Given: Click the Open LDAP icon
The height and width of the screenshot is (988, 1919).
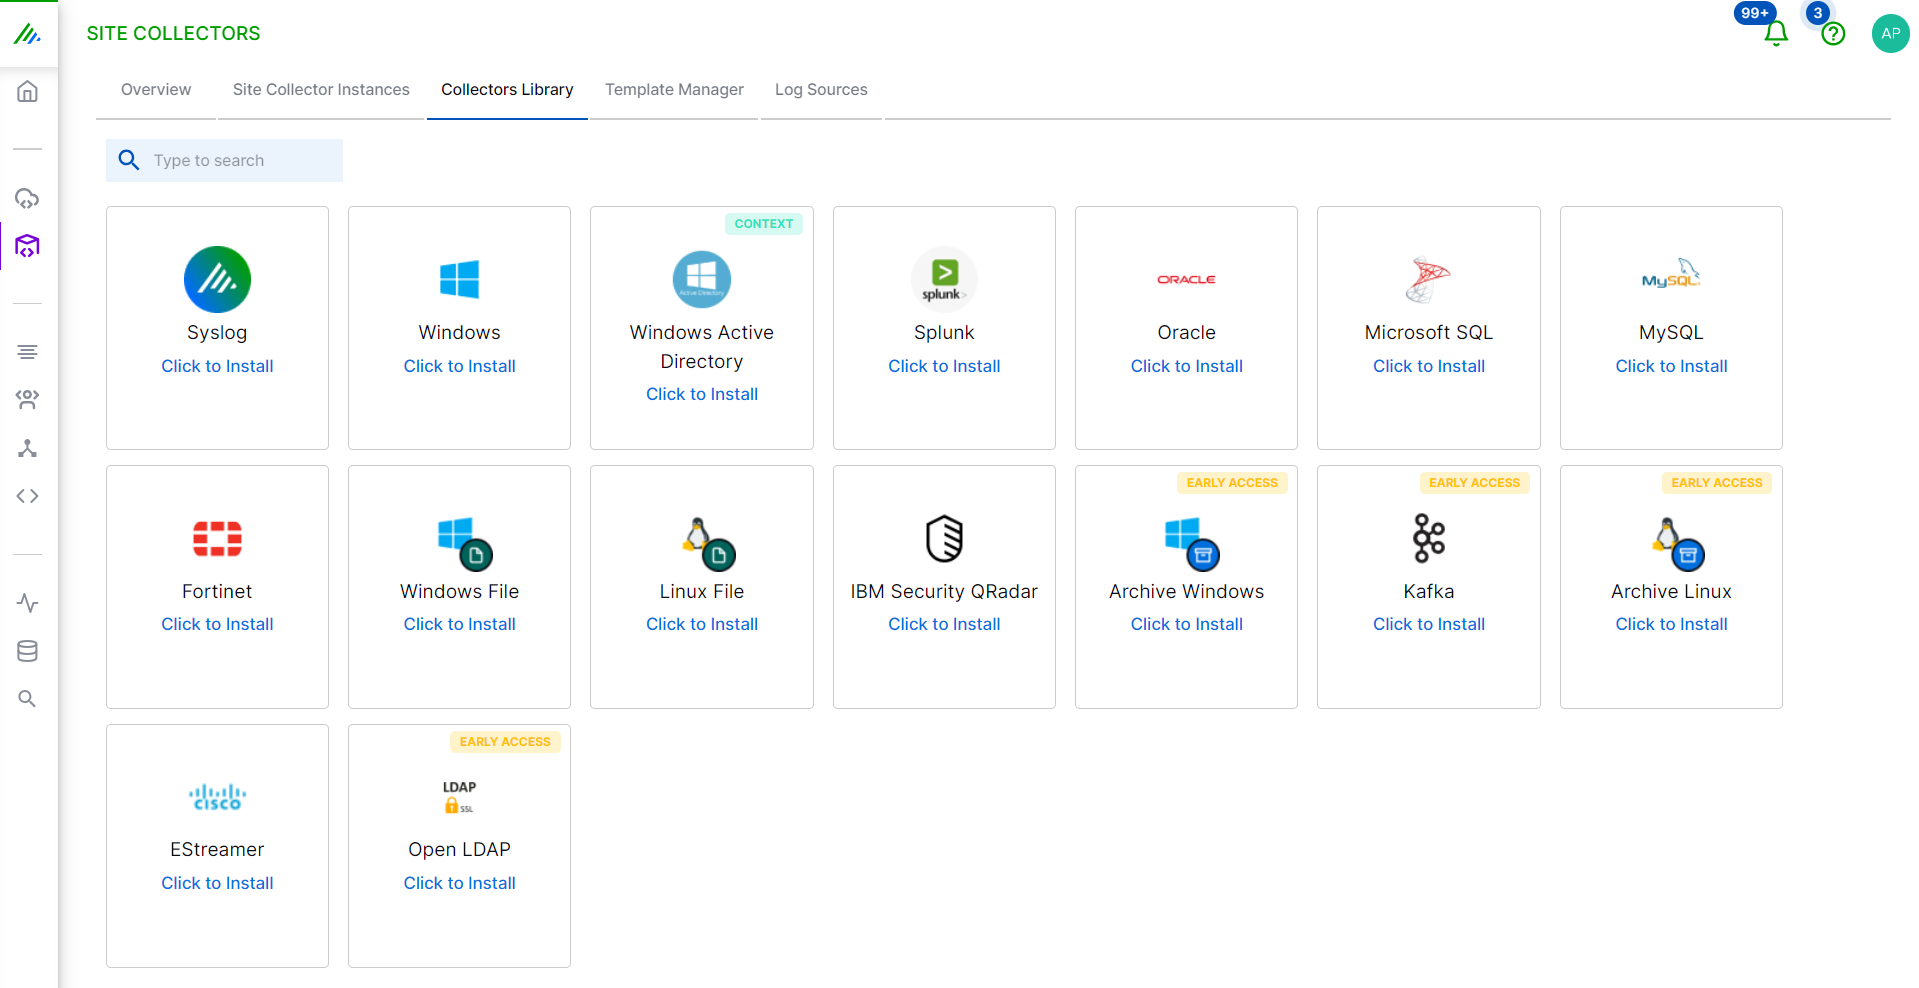Looking at the screenshot, I should [460, 797].
